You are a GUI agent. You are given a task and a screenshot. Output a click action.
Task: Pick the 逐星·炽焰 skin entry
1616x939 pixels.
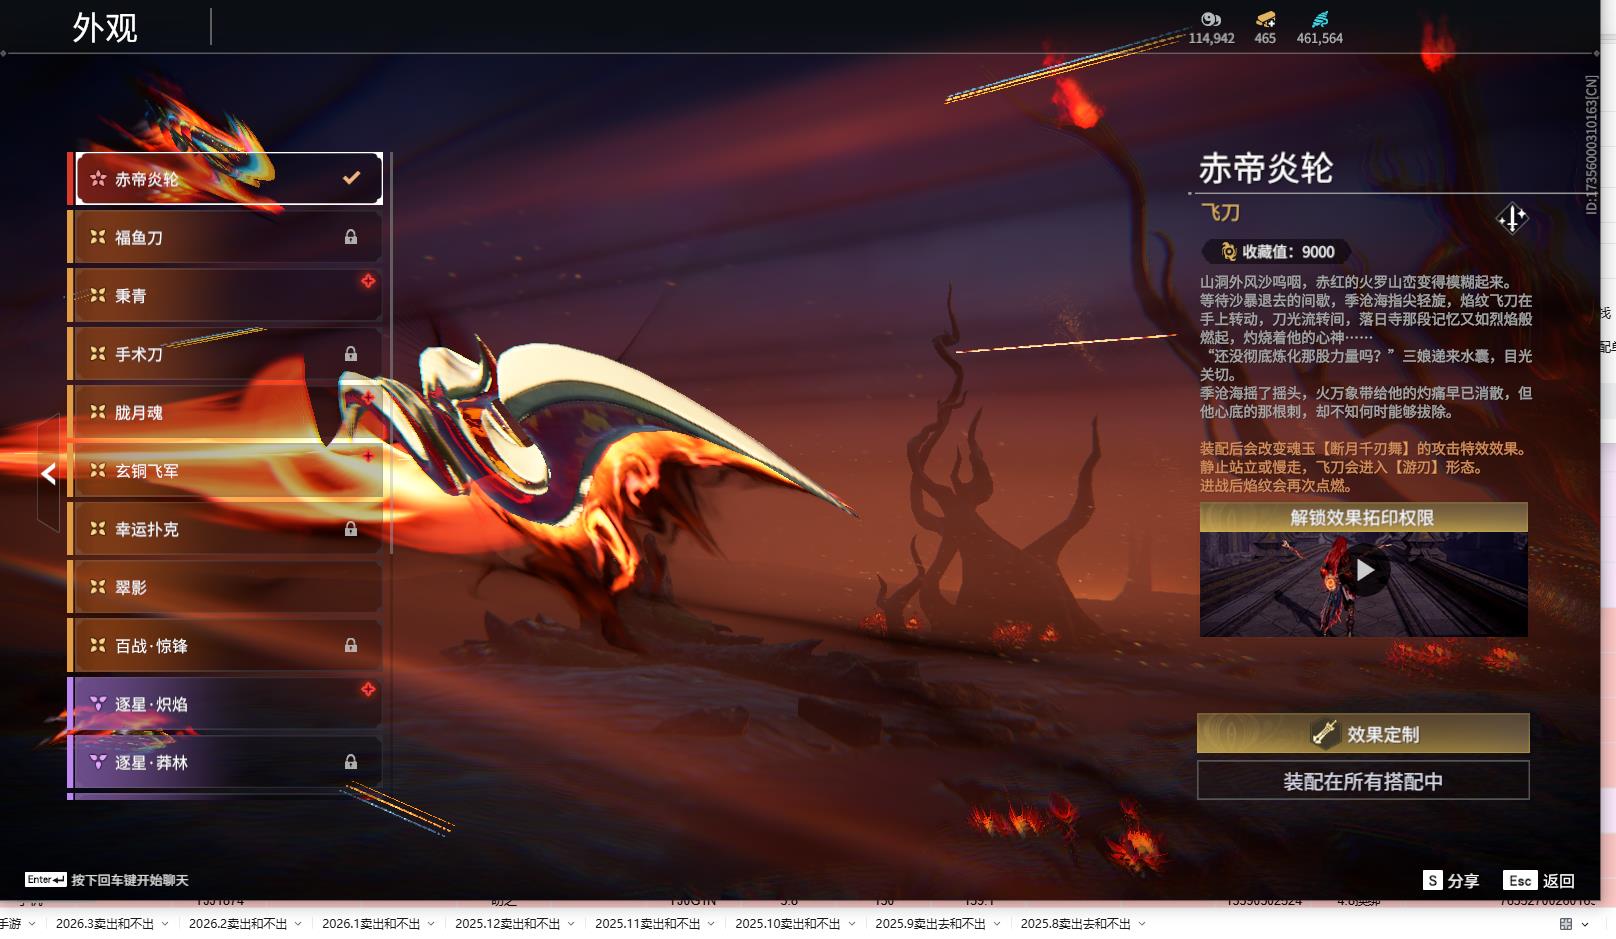click(229, 704)
